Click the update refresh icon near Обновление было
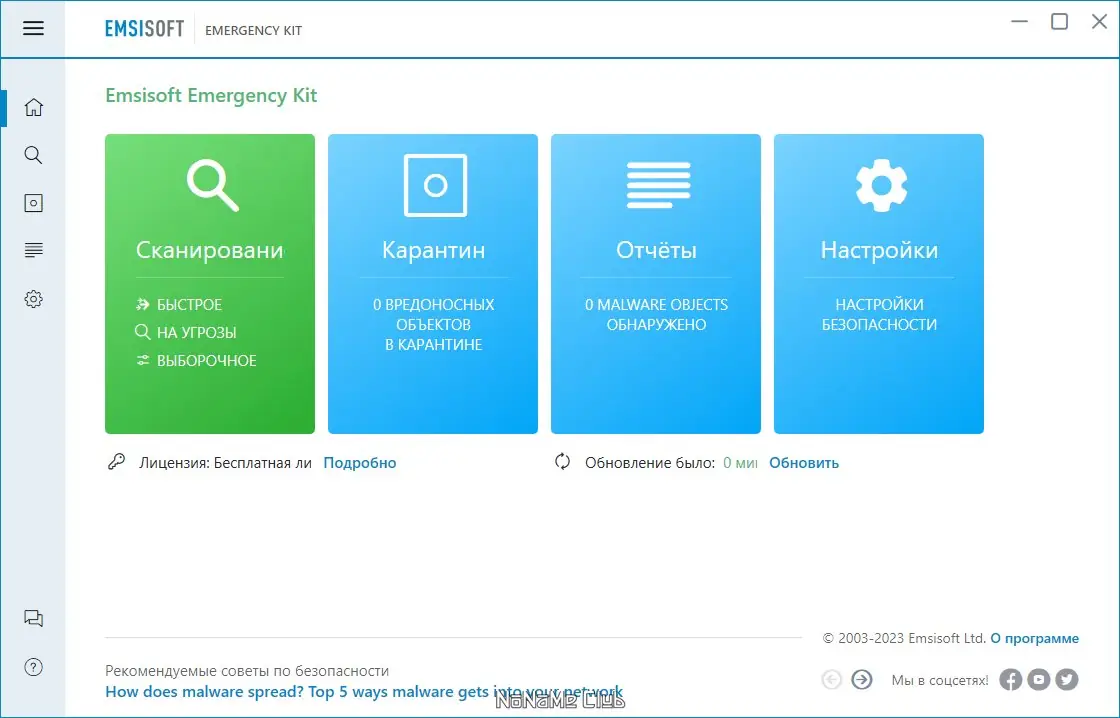This screenshot has width=1120, height=718. (x=561, y=462)
